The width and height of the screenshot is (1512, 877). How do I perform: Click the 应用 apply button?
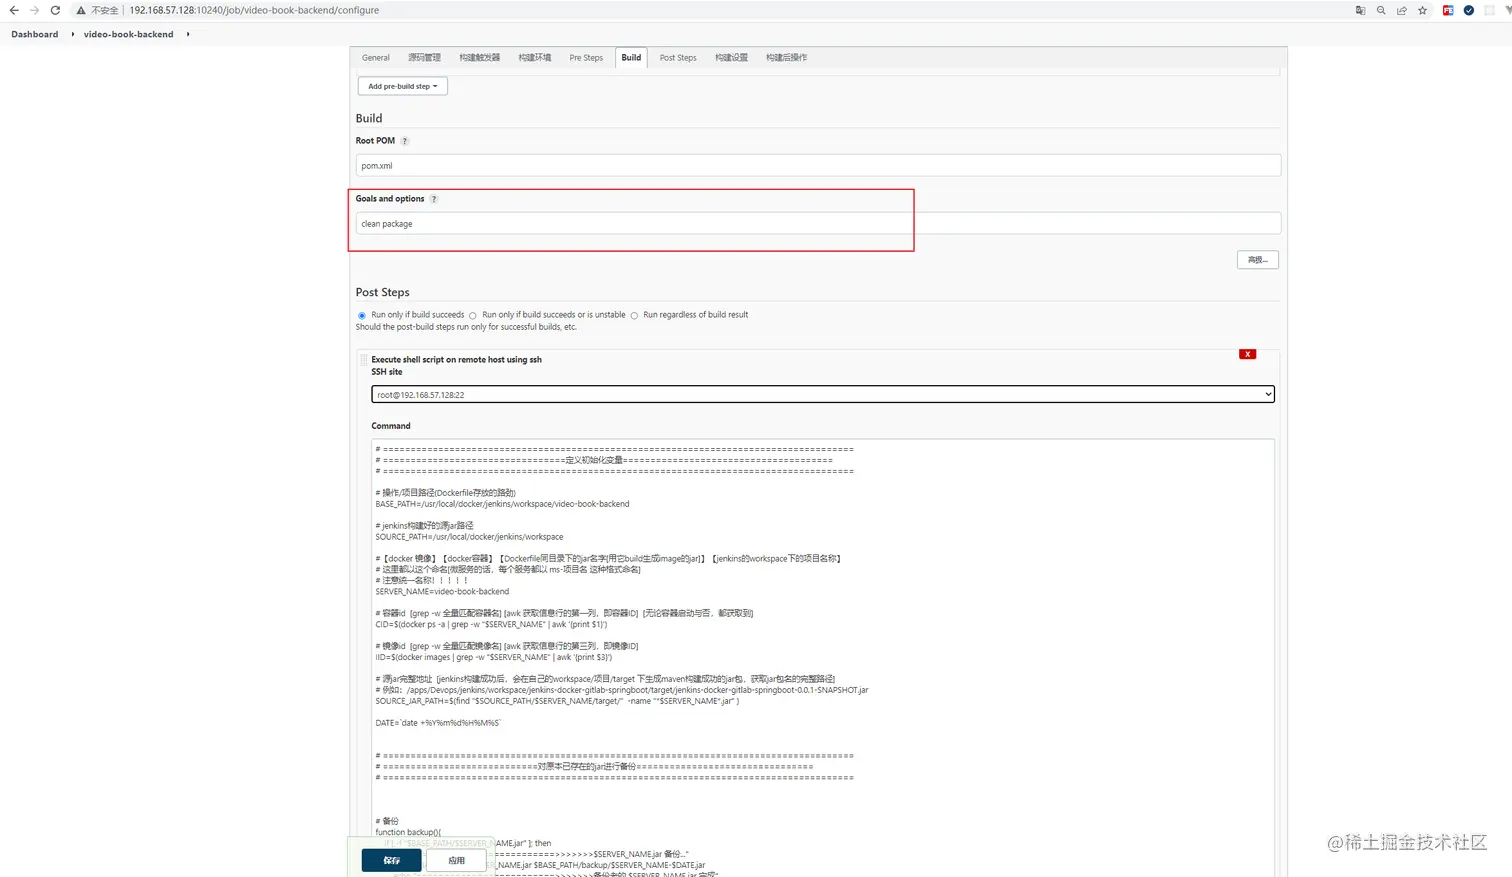(x=456, y=860)
